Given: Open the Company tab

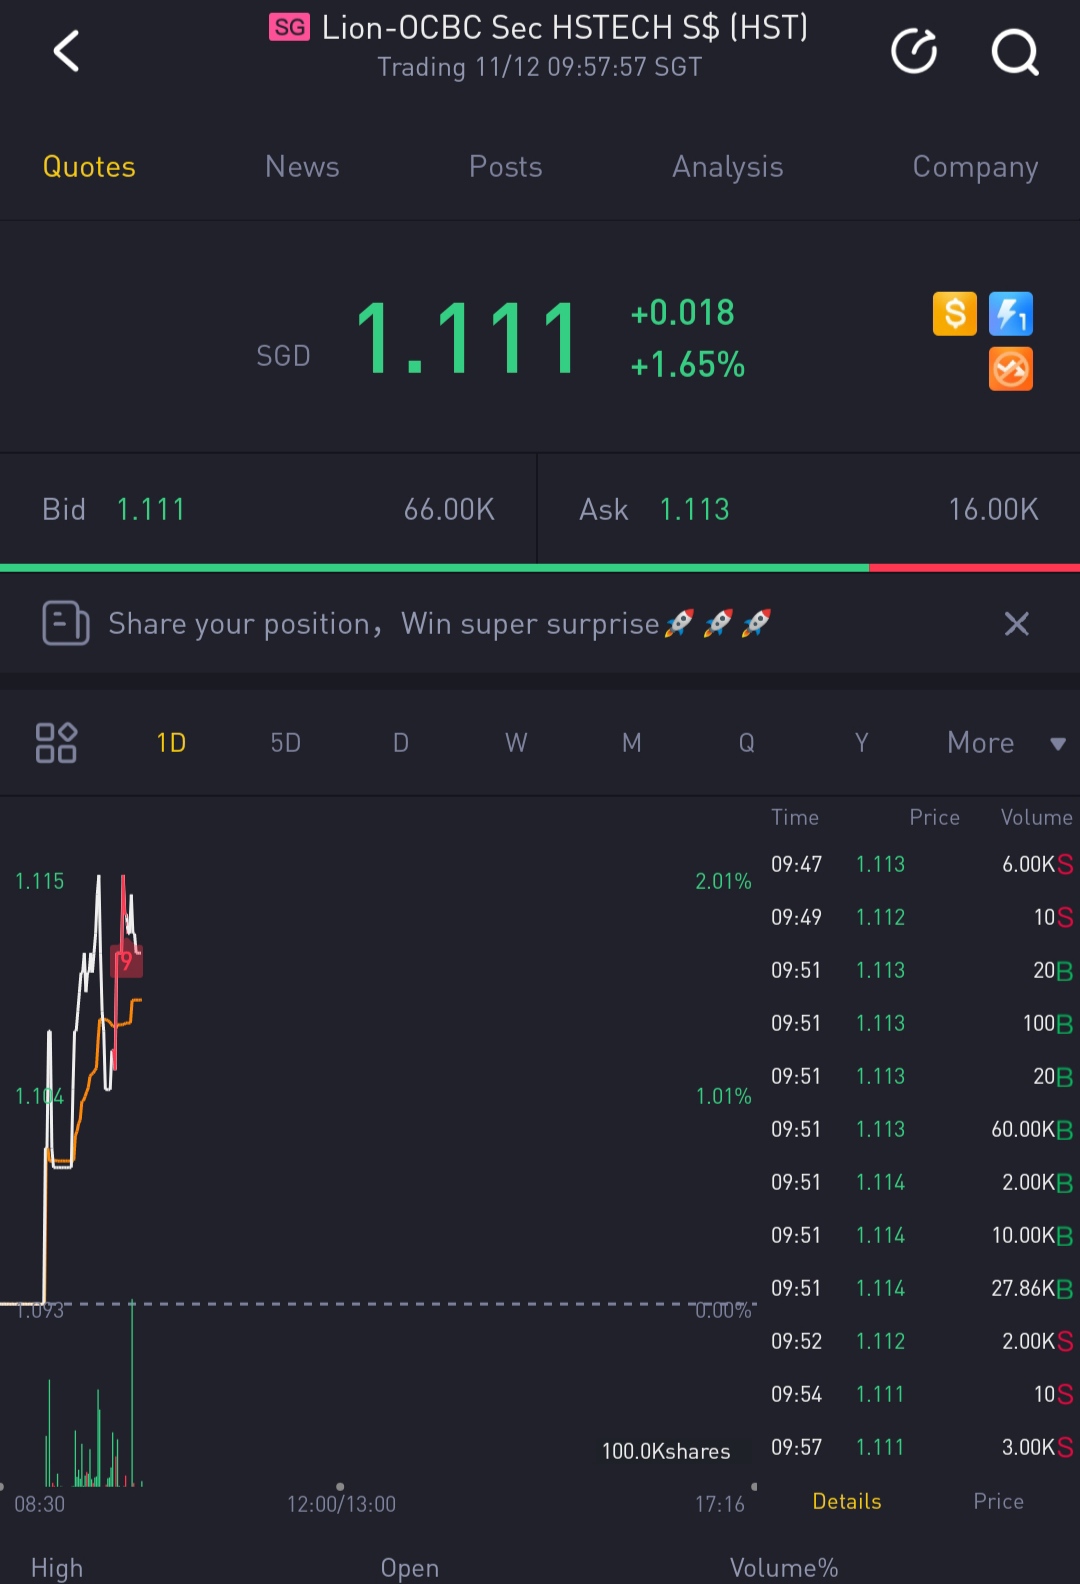Looking at the screenshot, I should pyautogui.click(x=975, y=167).
